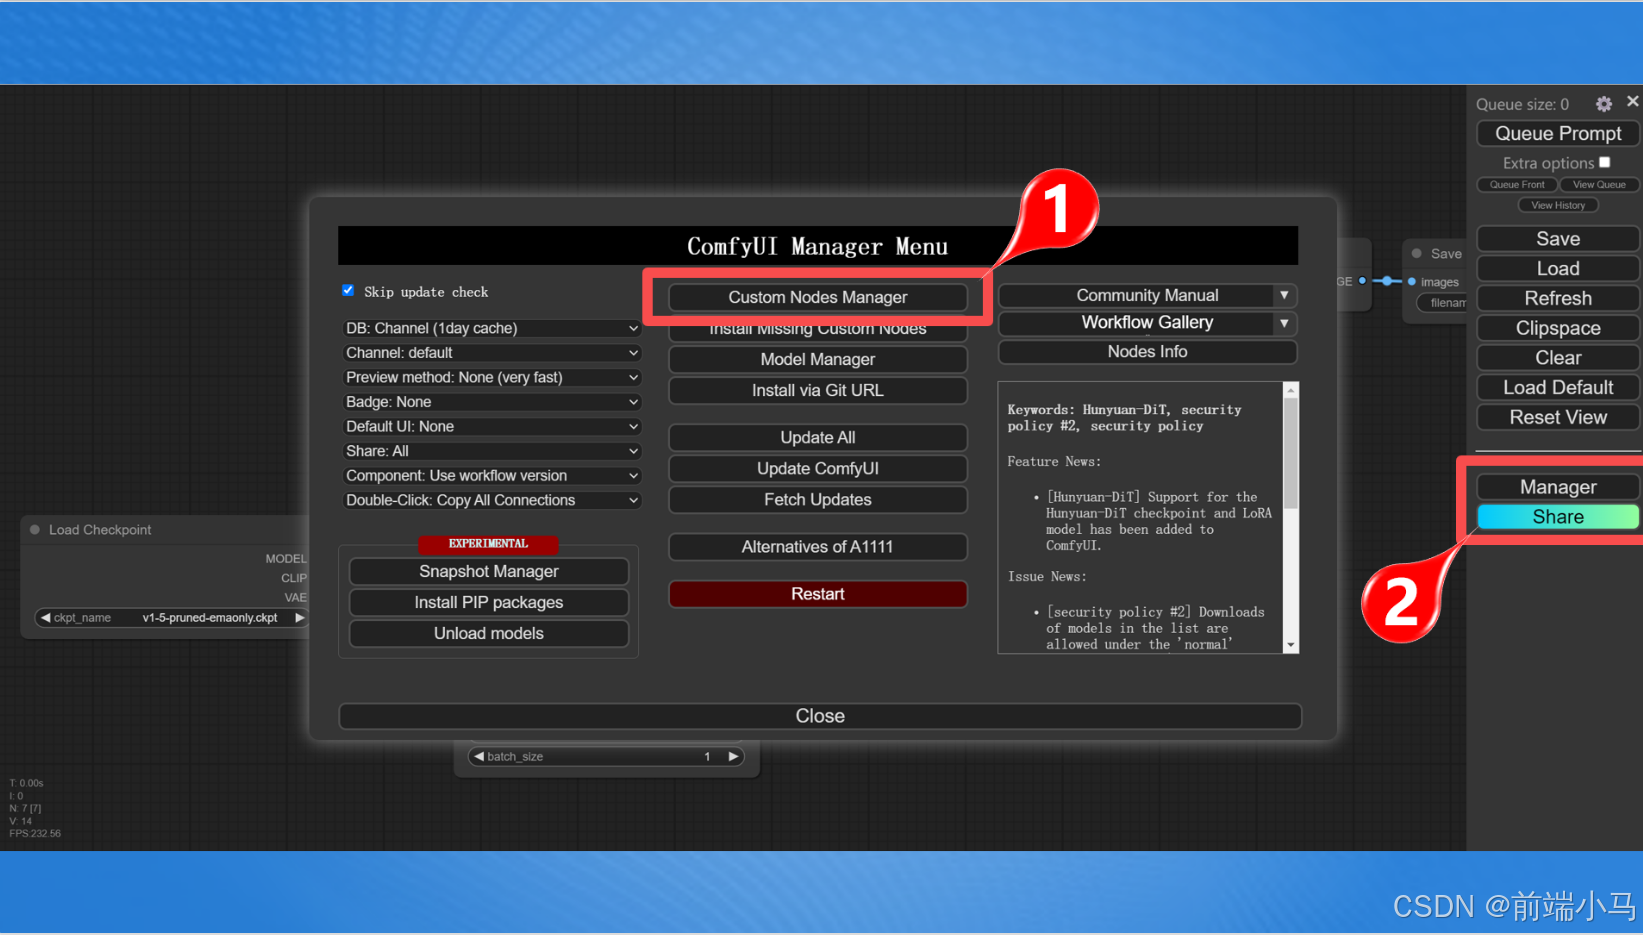Viewport: 1643px width, 935px height.
Task: Click ckpt_name value v1-5-pruned-emaonly.ckpt
Action: (210, 618)
